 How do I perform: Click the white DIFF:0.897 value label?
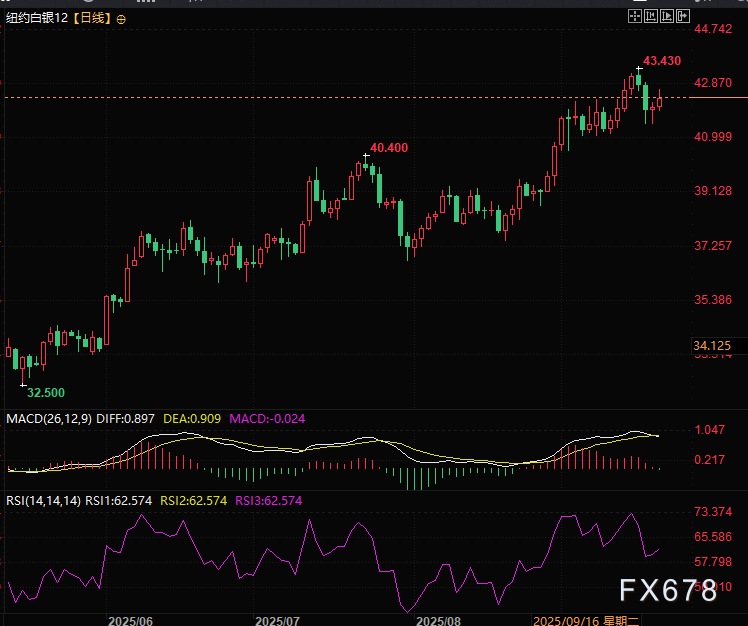126,418
